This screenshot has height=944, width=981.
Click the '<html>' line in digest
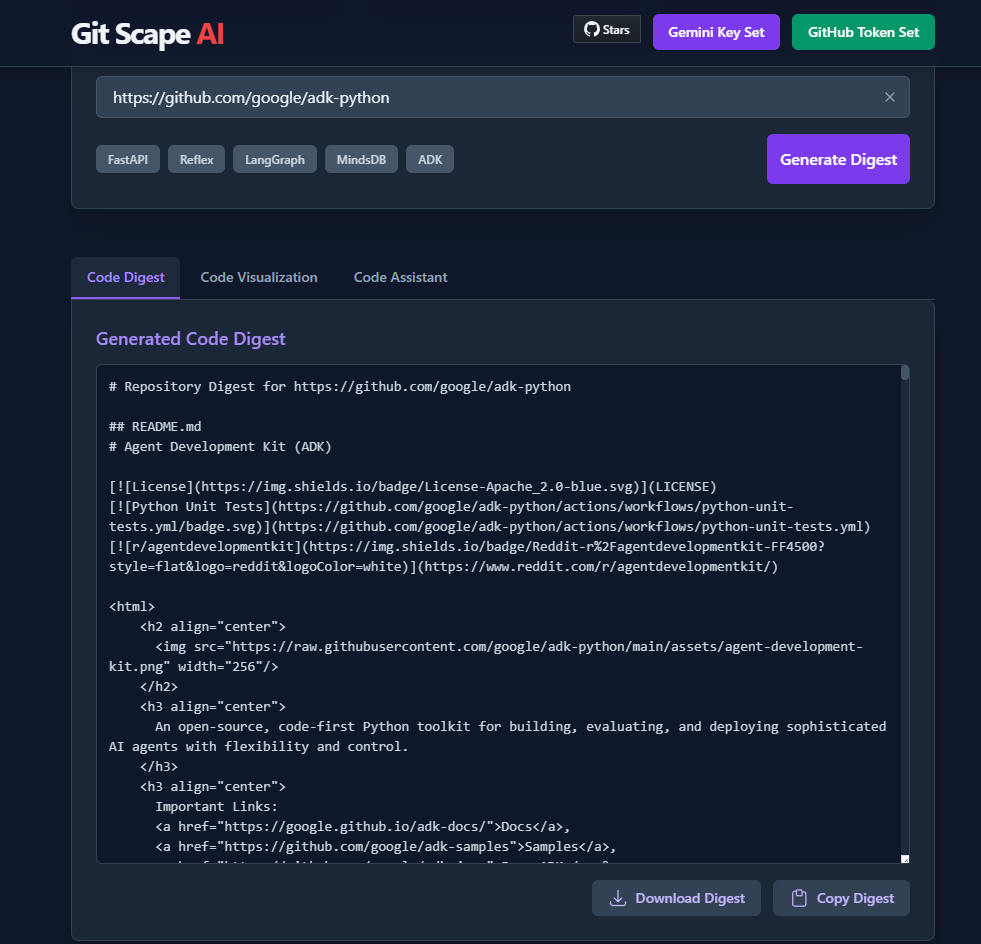tap(131, 606)
